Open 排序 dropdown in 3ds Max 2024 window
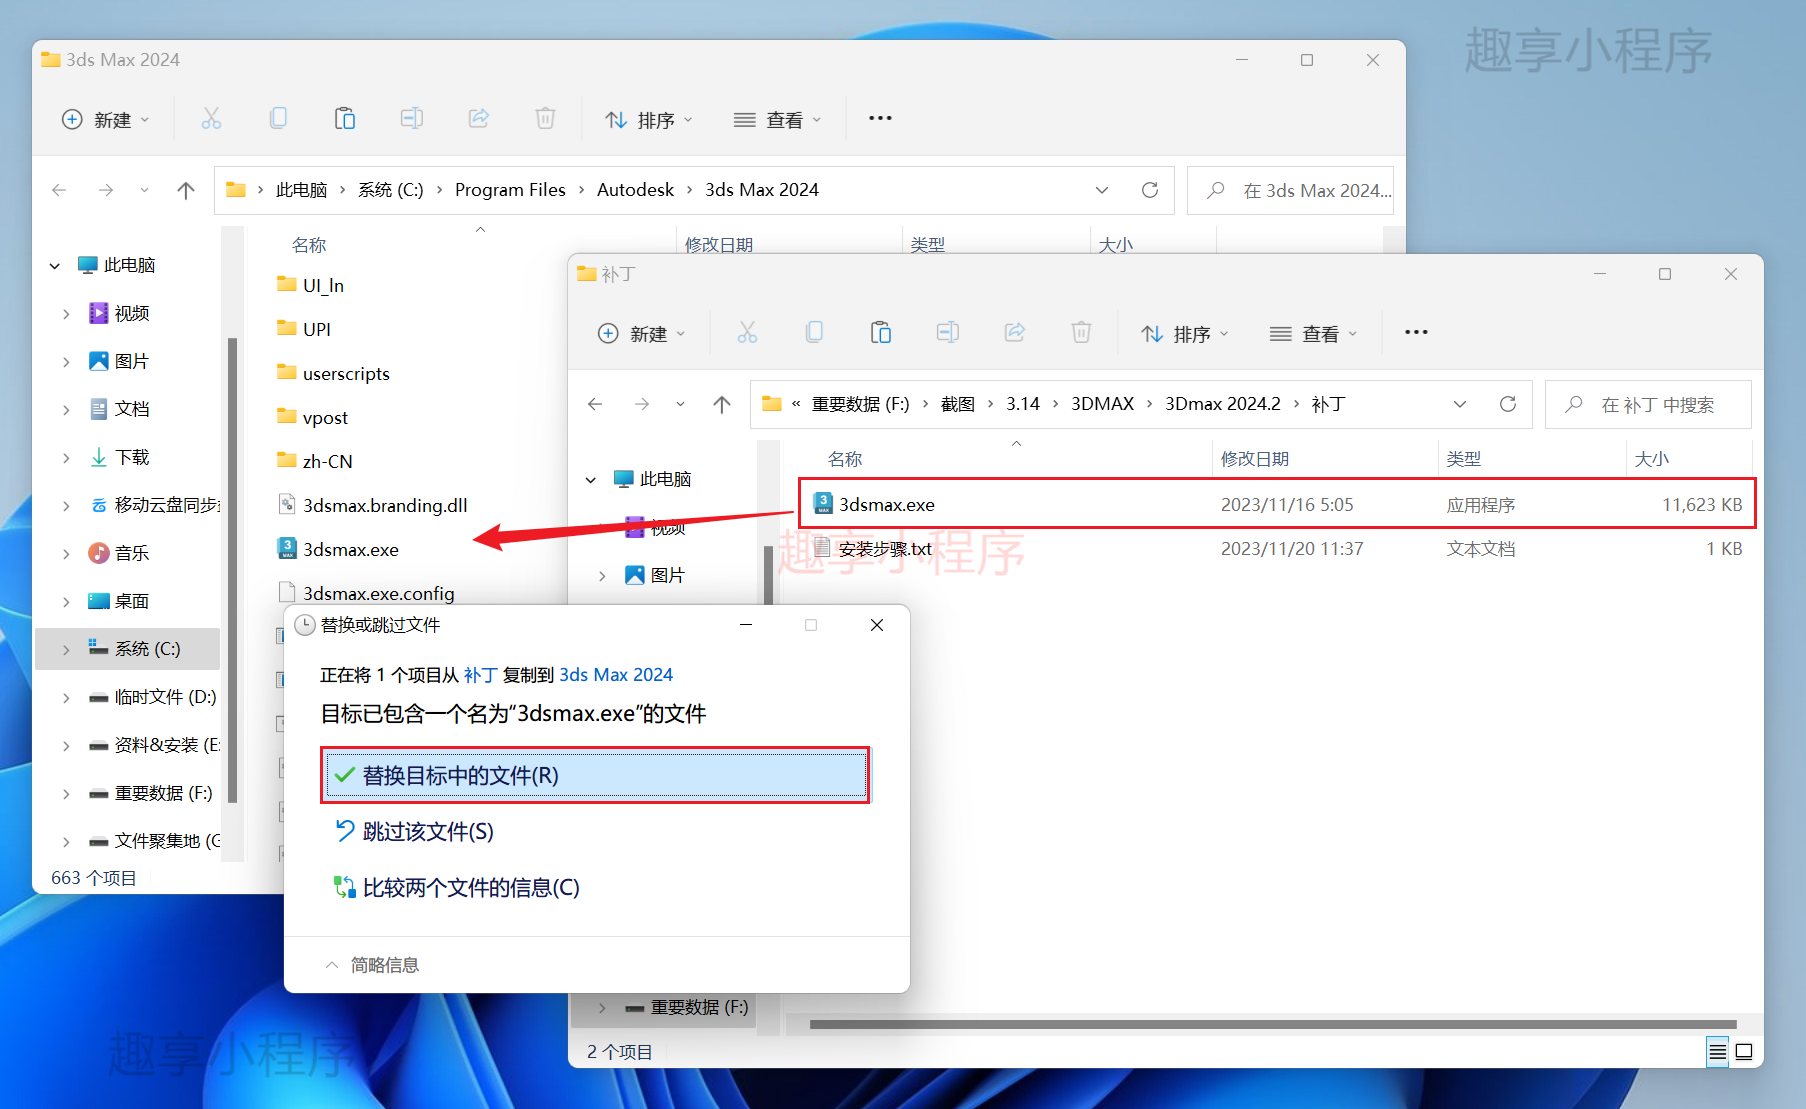Screen dimensions: 1806x1109 pos(649,120)
